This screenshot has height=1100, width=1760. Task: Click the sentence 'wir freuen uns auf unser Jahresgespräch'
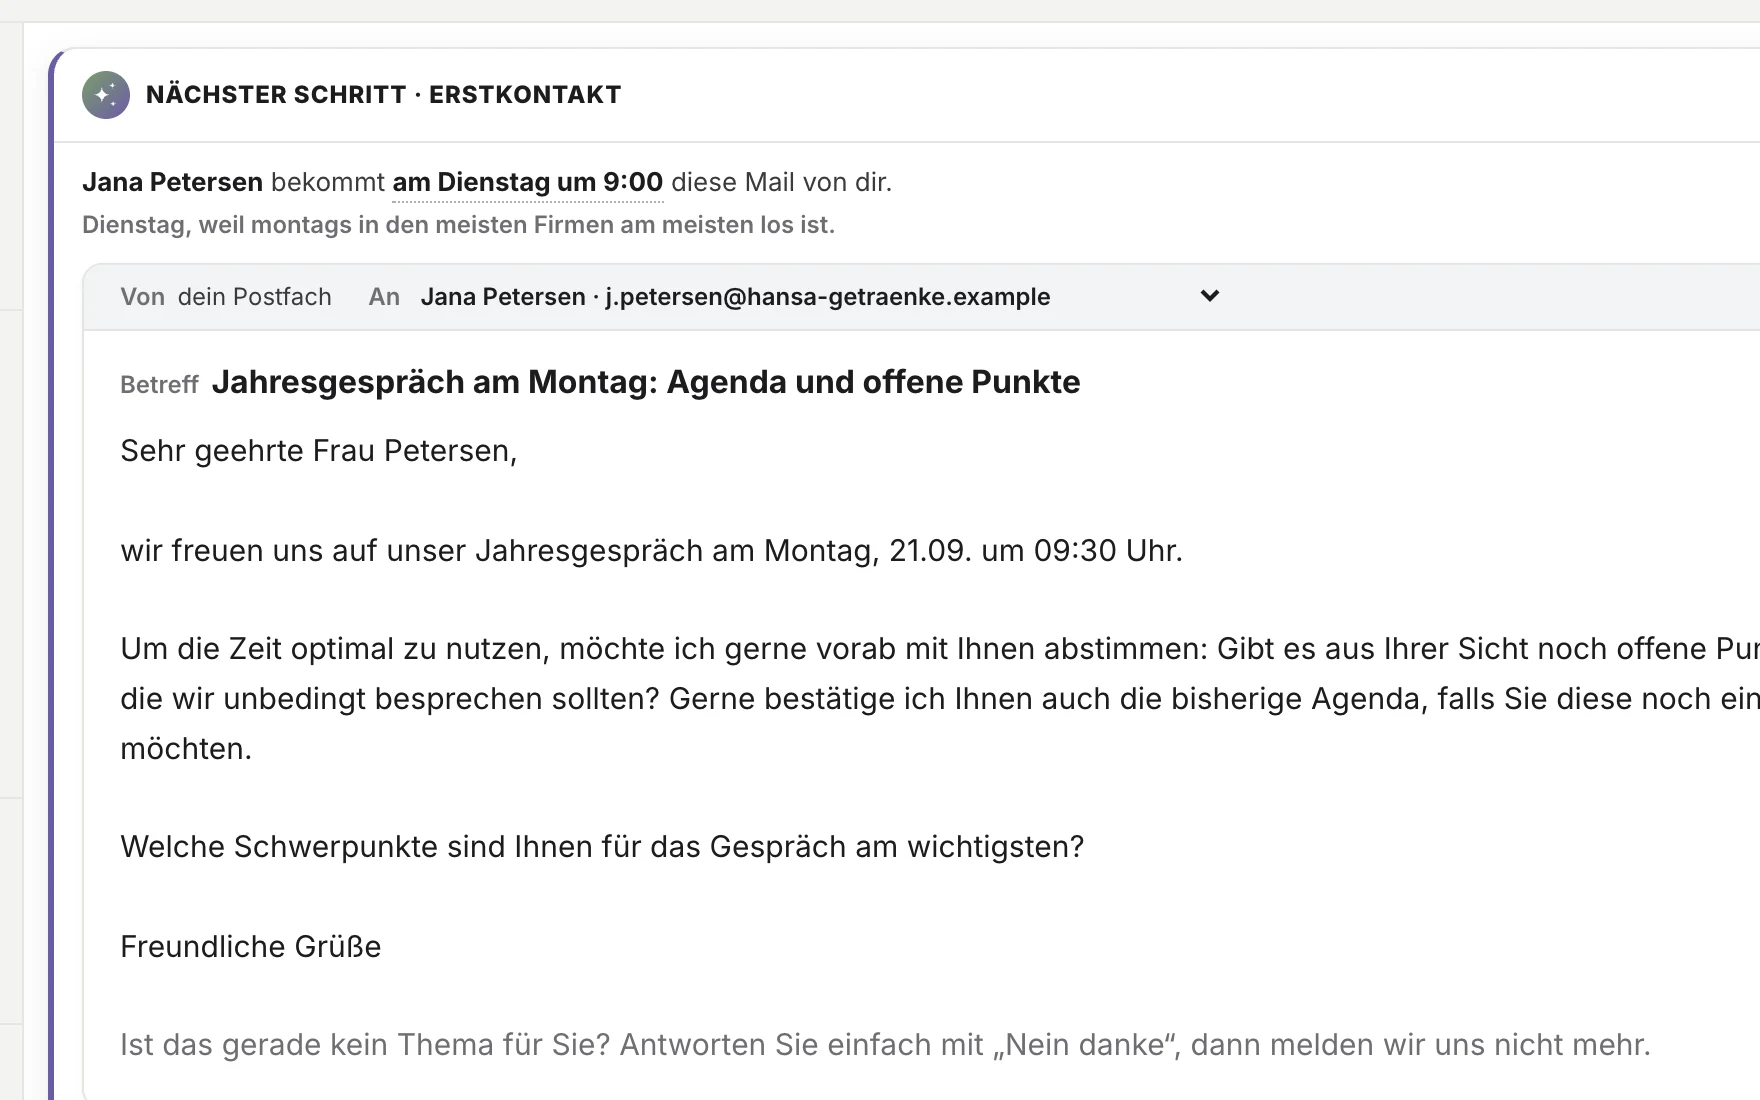(651, 551)
